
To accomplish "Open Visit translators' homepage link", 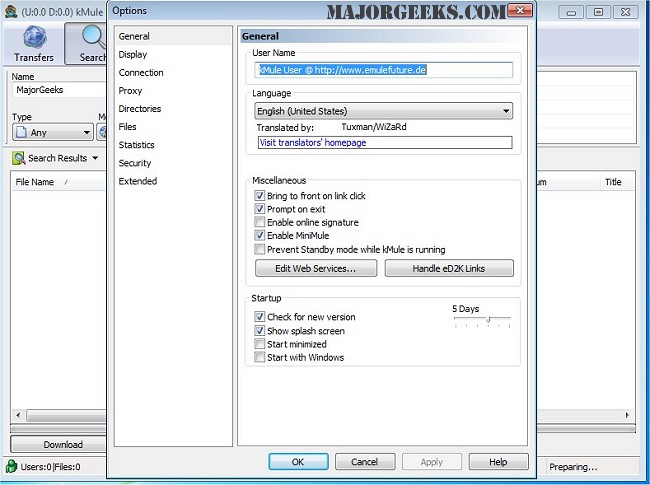I will pos(313,143).
